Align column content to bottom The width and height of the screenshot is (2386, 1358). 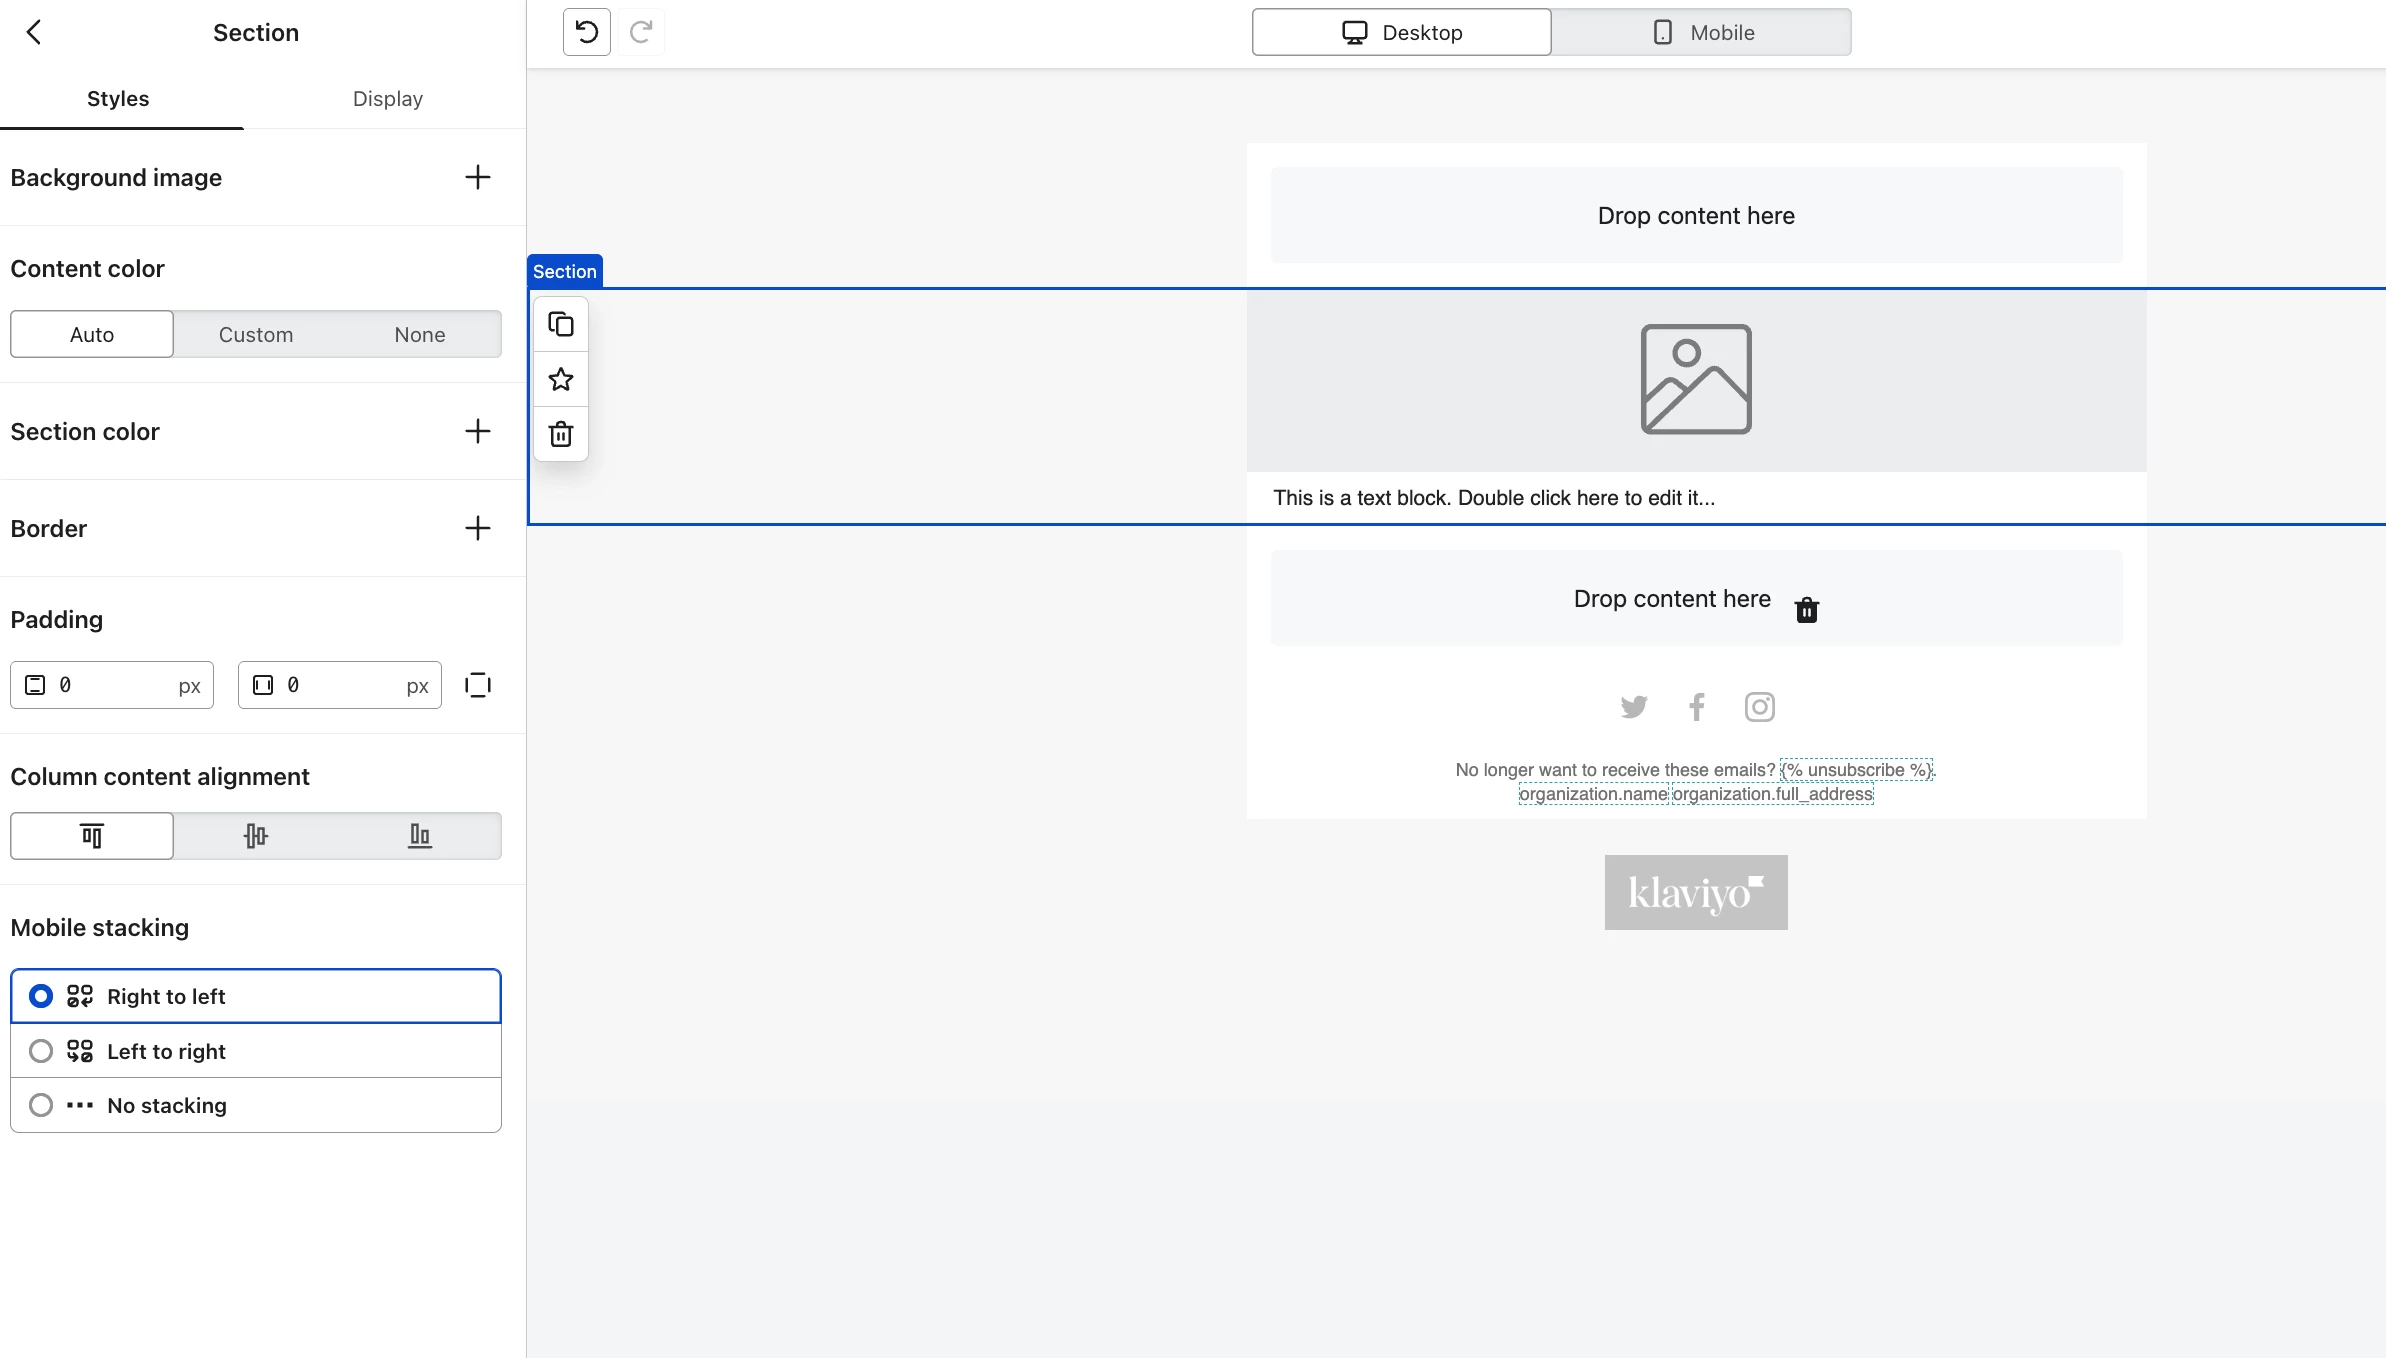[420, 836]
